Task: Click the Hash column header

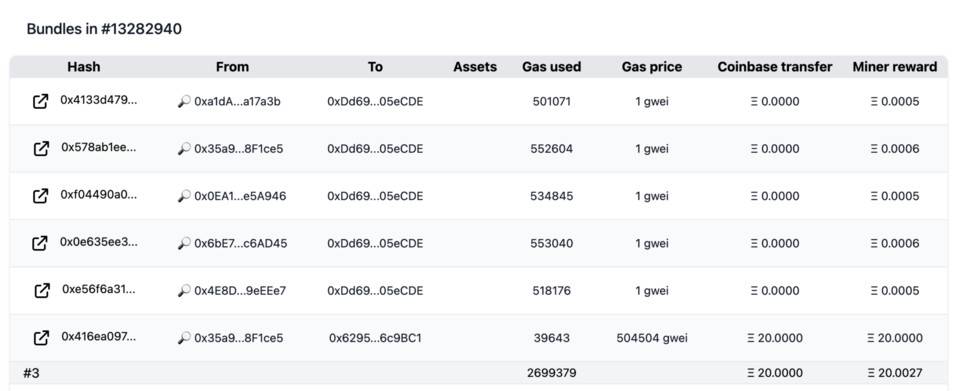Action: 84,67
